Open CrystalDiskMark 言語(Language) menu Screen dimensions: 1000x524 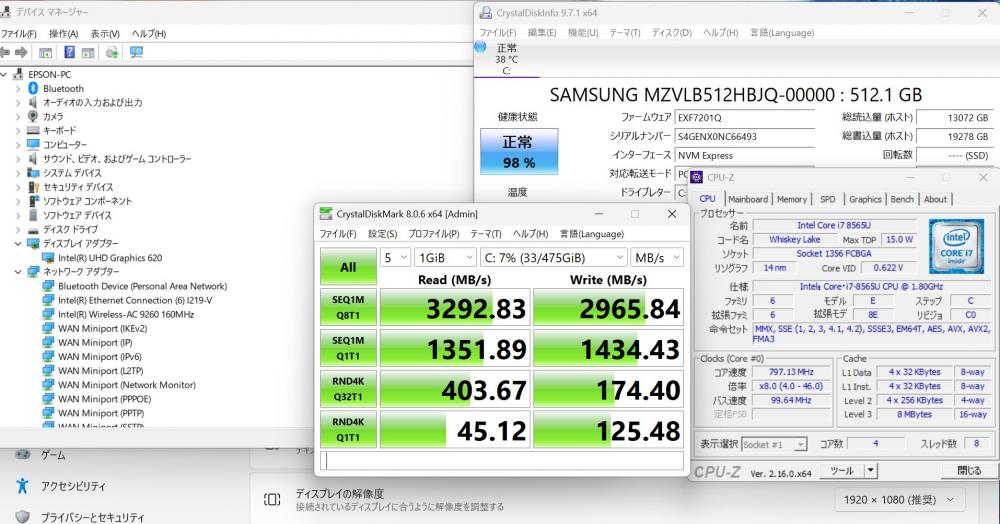point(592,234)
